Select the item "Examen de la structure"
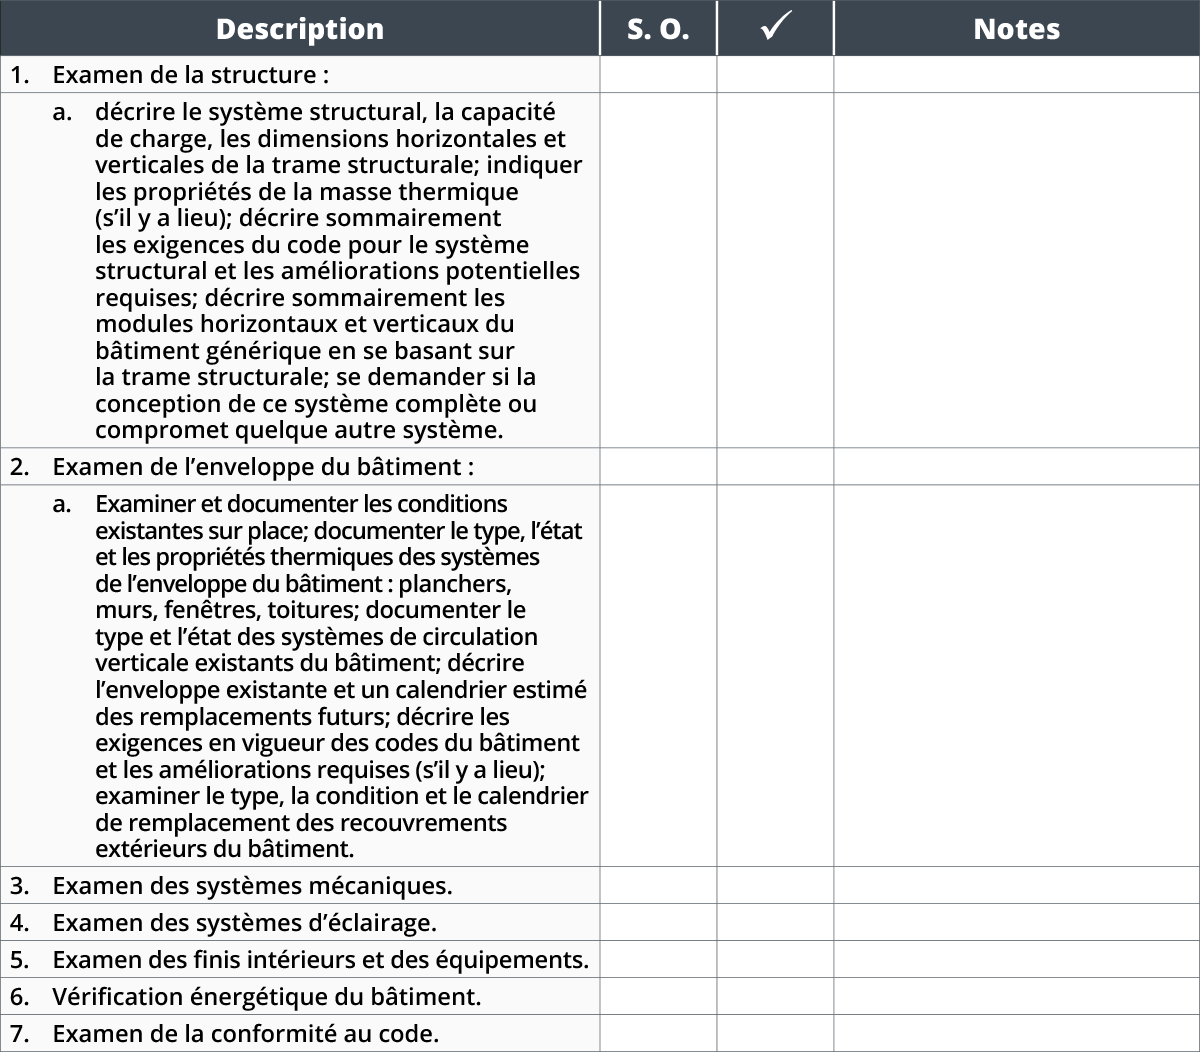 coord(190,75)
